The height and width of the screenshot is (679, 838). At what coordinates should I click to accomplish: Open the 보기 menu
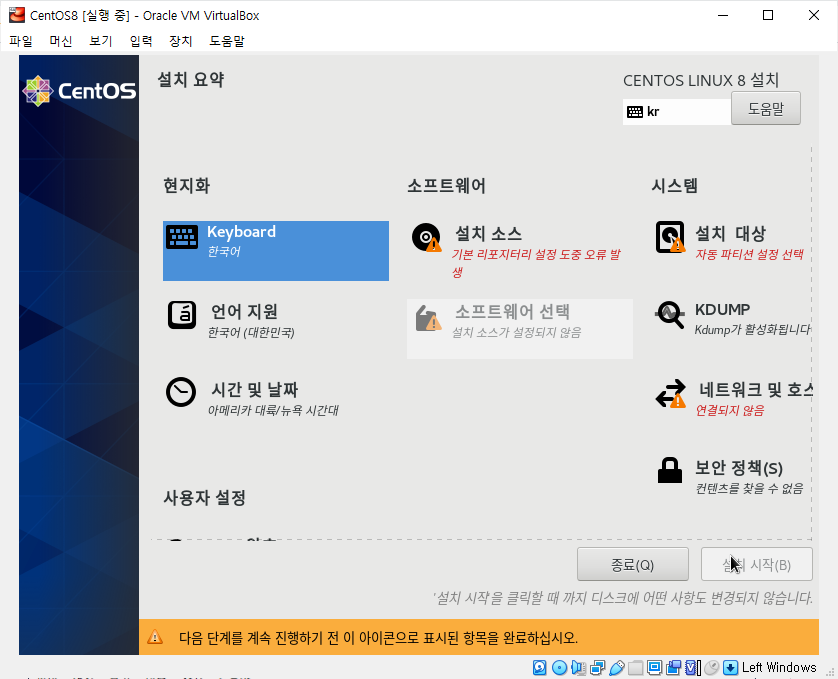point(101,41)
